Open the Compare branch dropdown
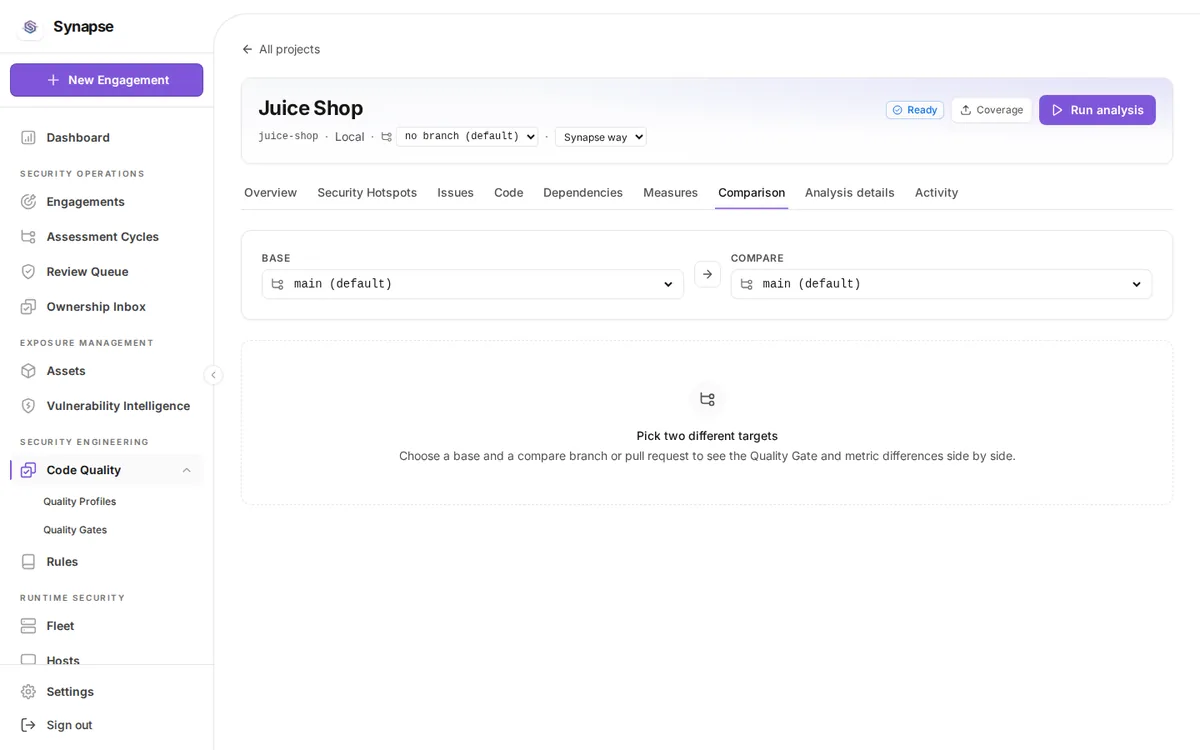The width and height of the screenshot is (1200, 750). click(941, 284)
